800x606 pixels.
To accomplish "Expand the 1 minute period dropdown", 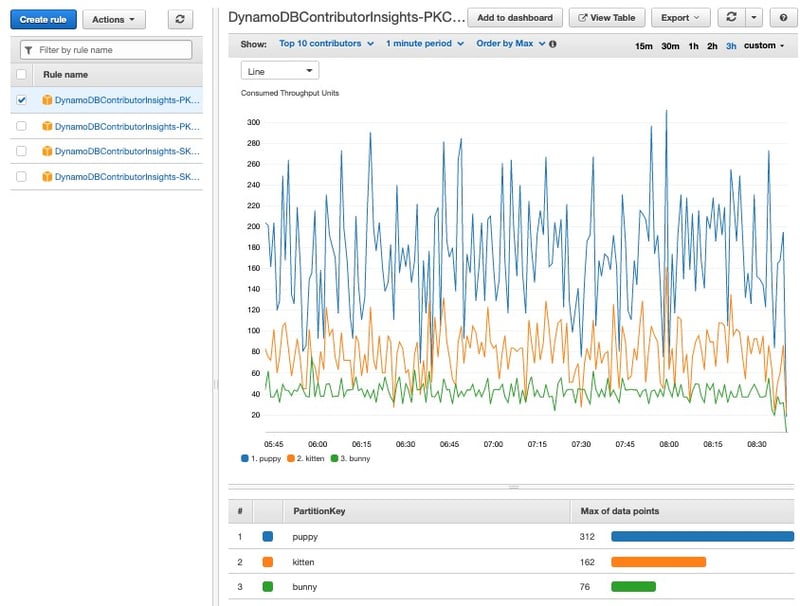I will (425, 44).
